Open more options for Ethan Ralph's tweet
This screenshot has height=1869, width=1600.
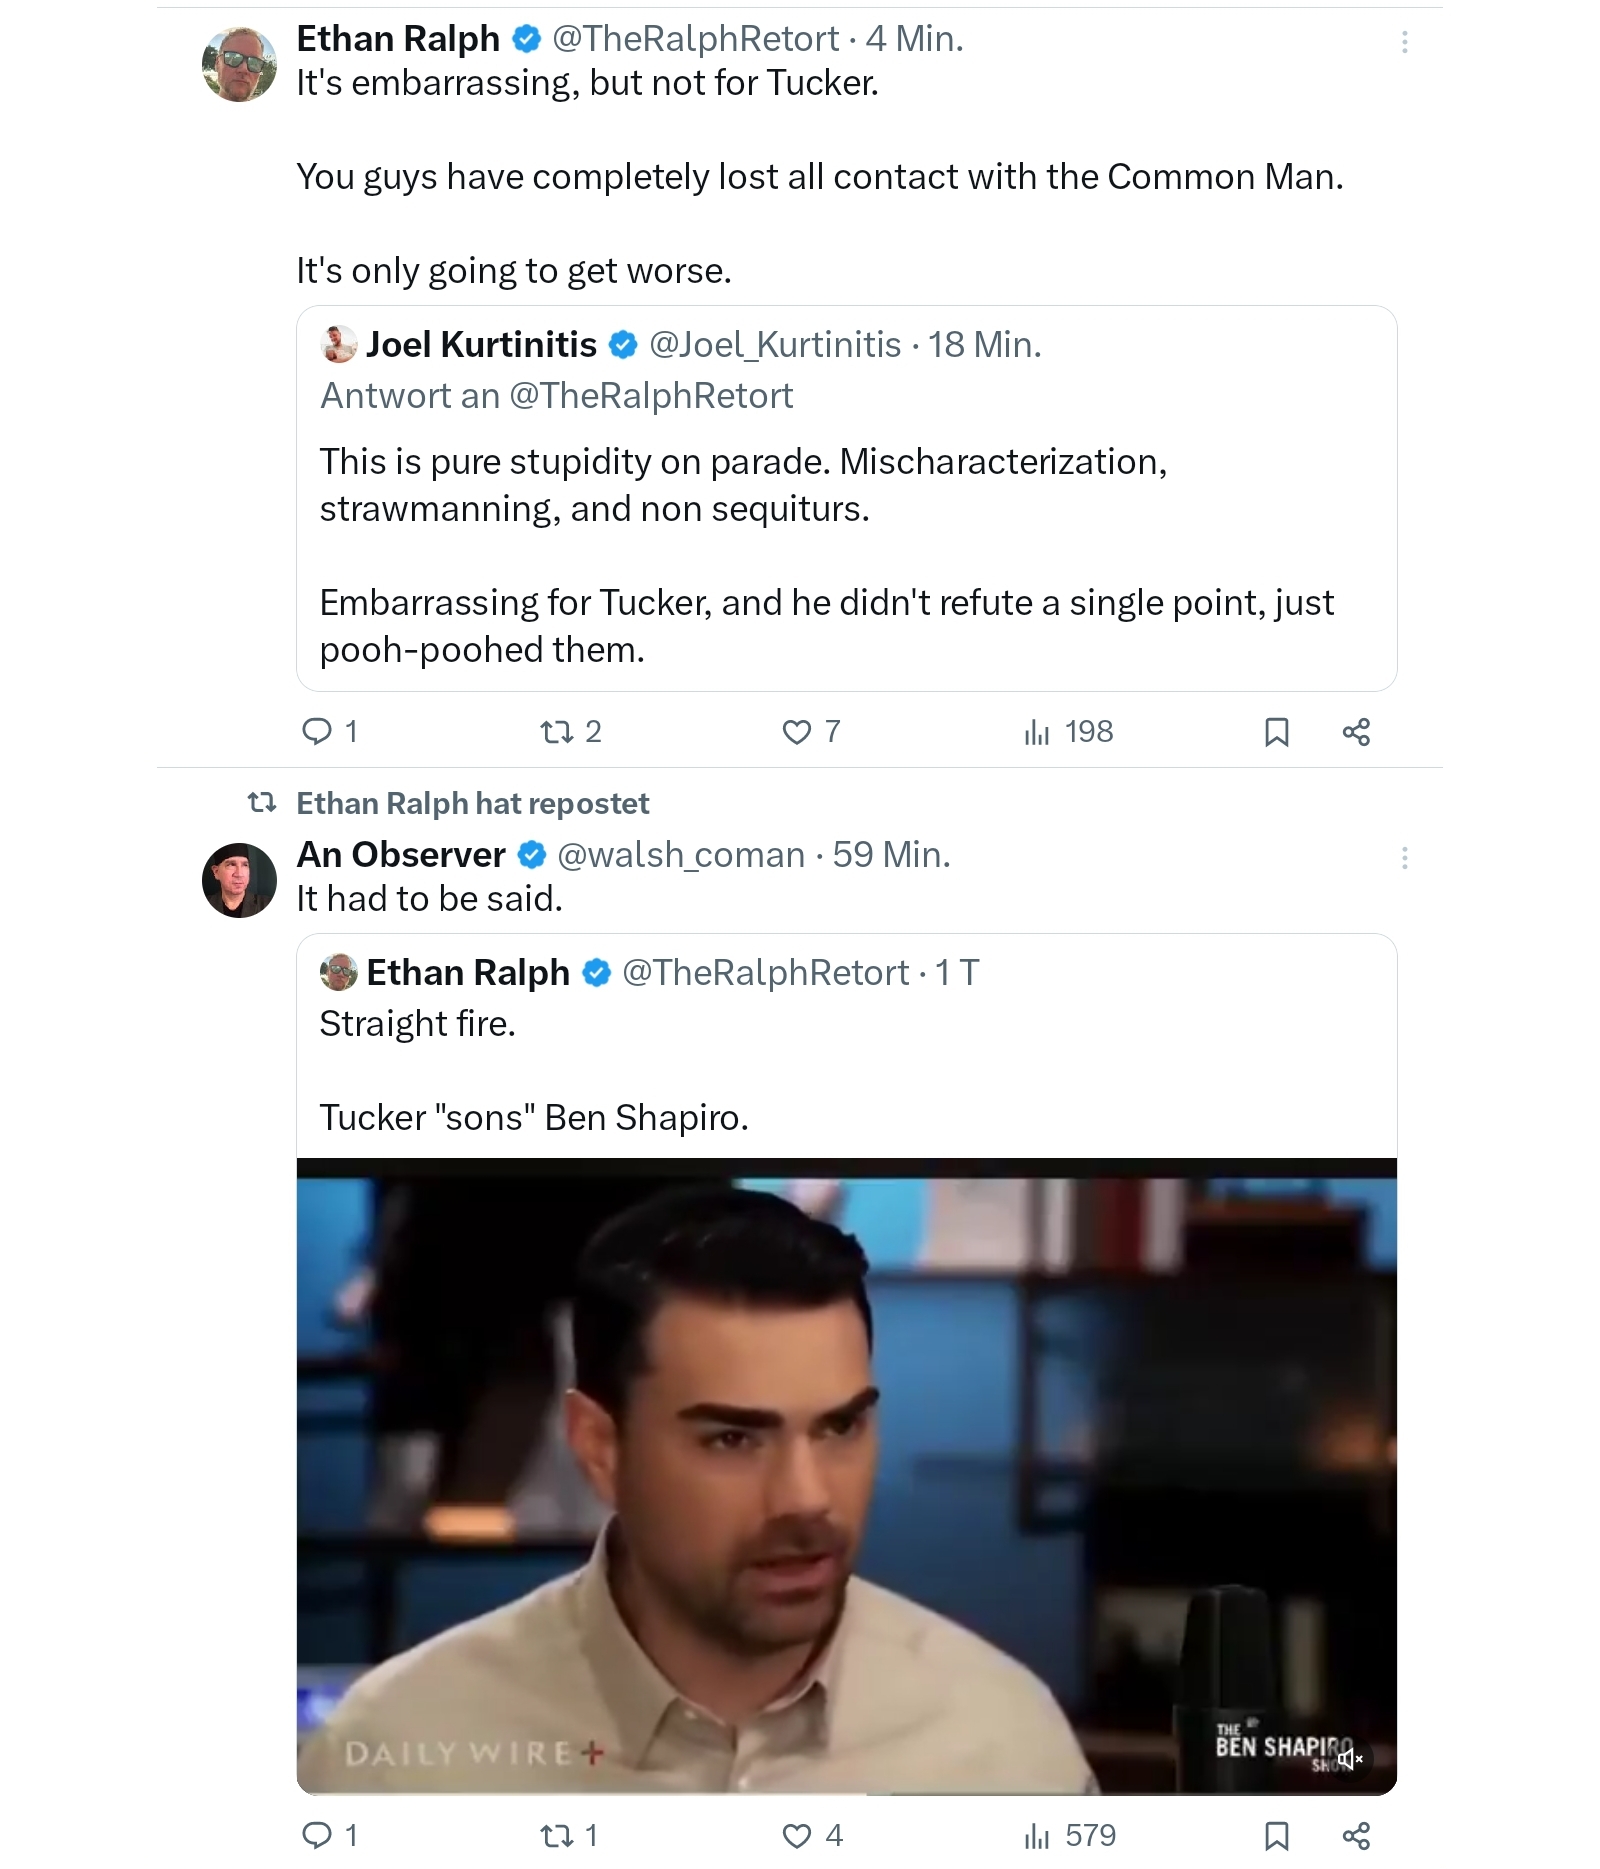pos(1404,42)
